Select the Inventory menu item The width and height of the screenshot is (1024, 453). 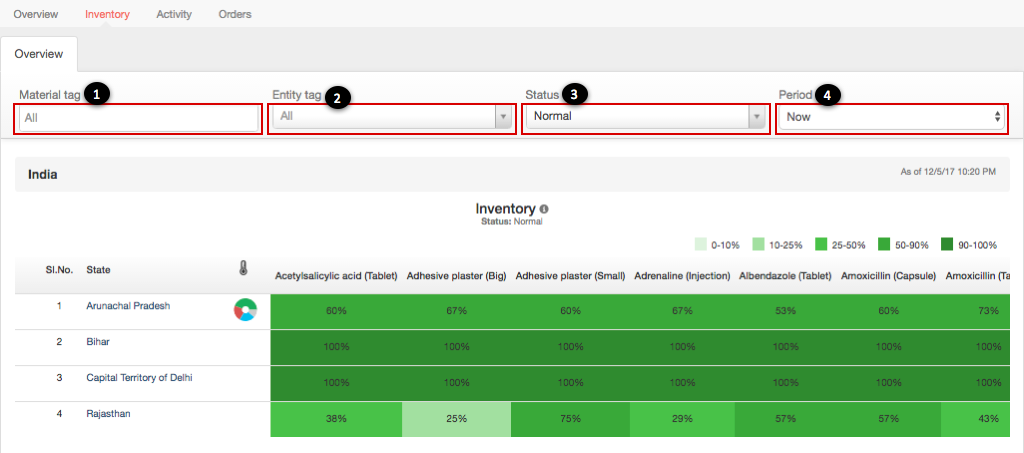click(107, 14)
